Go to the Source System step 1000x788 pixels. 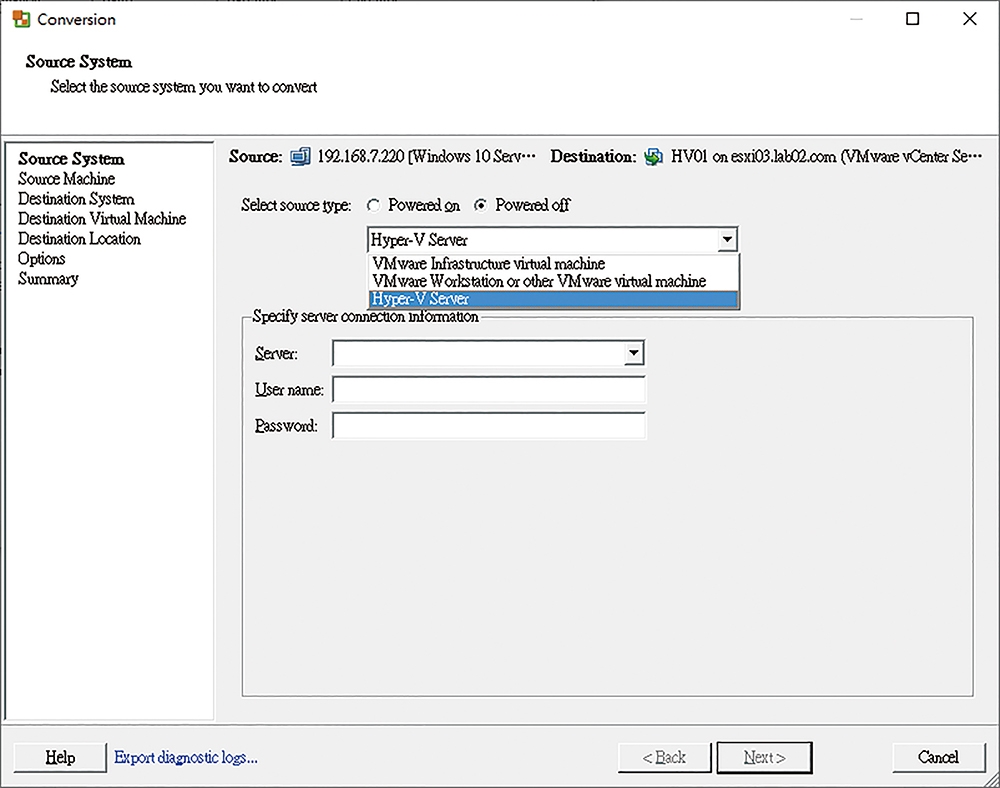click(71, 159)
